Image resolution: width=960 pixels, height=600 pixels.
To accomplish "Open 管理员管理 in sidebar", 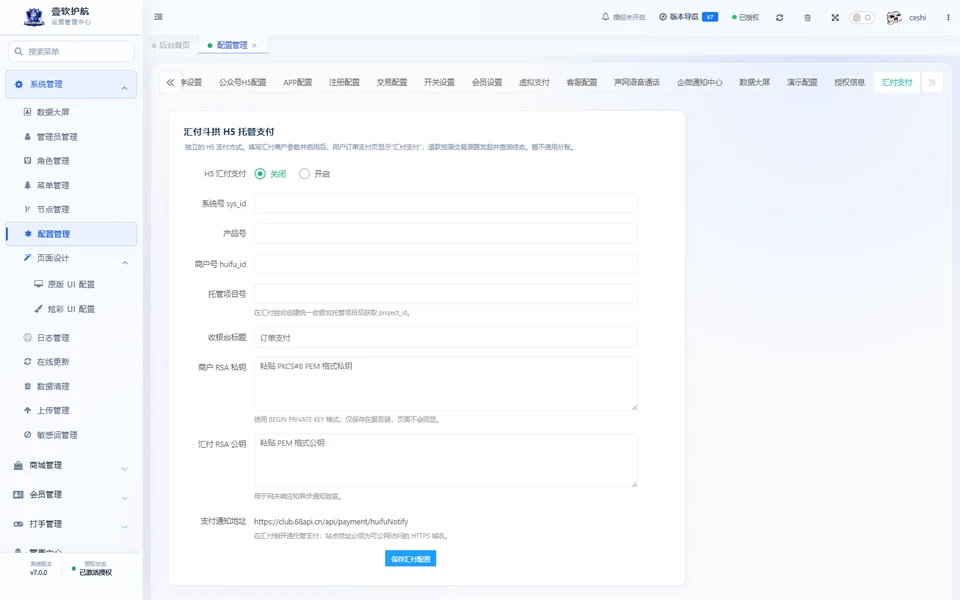I will [57, 137].
